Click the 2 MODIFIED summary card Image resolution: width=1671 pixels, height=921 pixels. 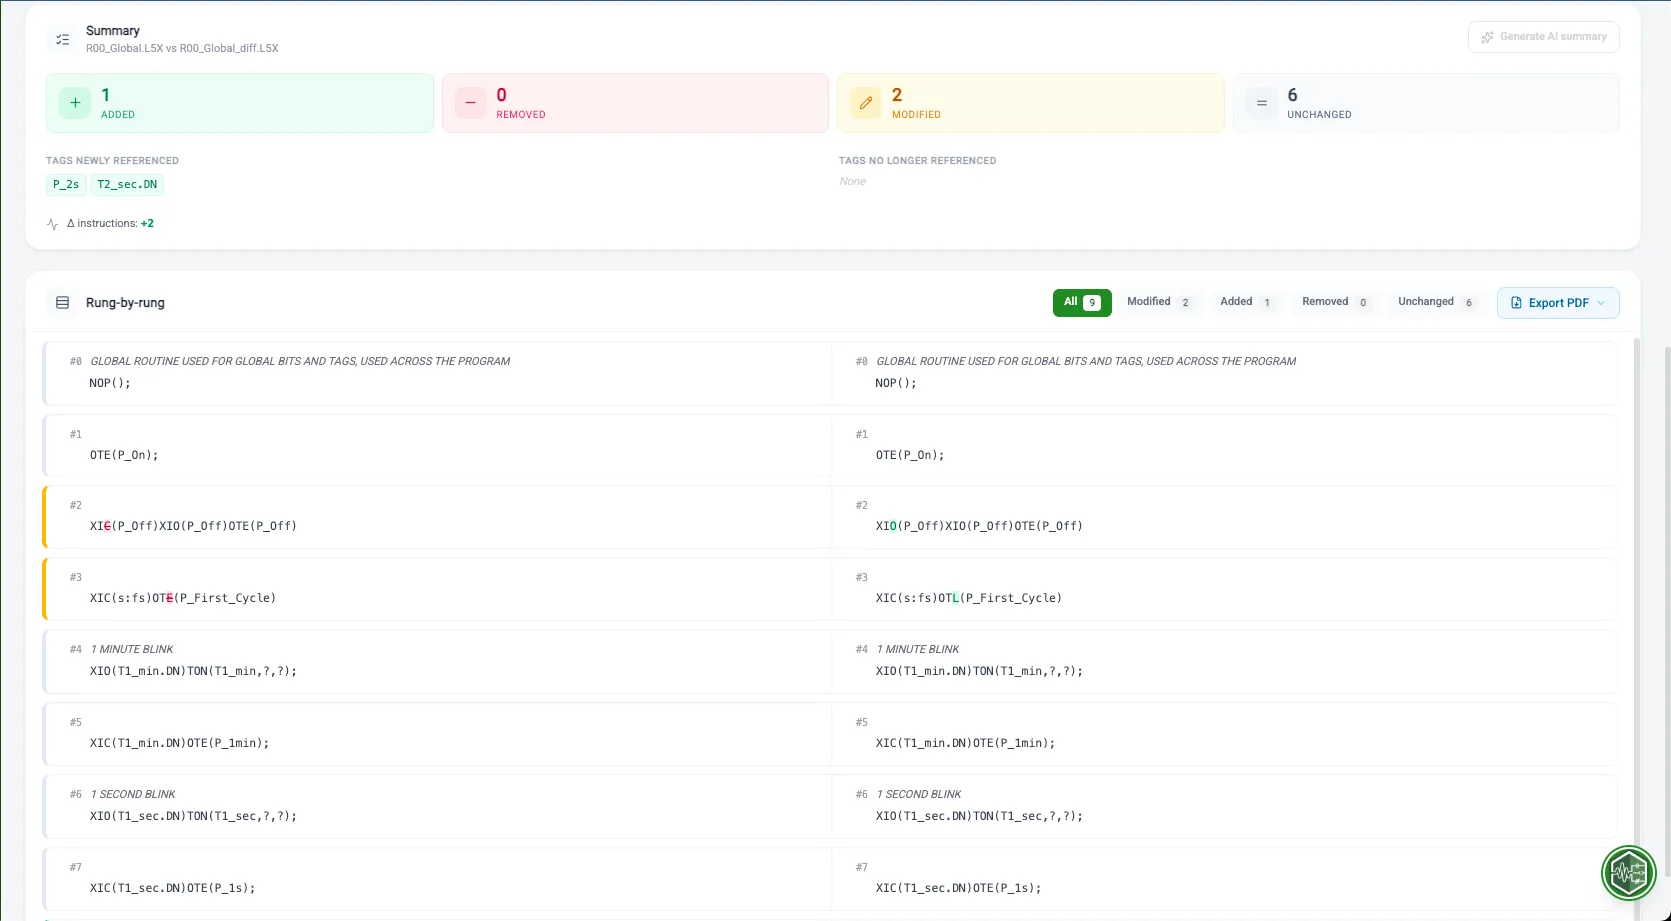[x=1031, y=103]
